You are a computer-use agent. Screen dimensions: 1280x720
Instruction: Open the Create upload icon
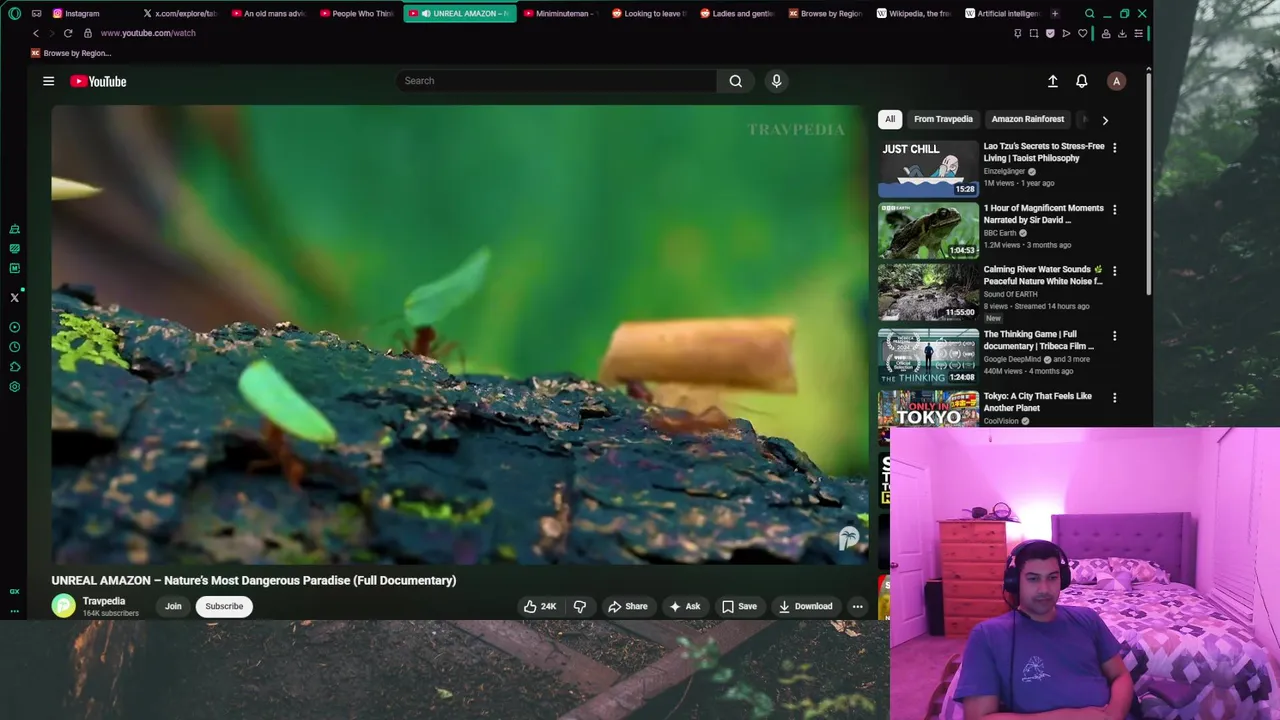coord(1052,81)
